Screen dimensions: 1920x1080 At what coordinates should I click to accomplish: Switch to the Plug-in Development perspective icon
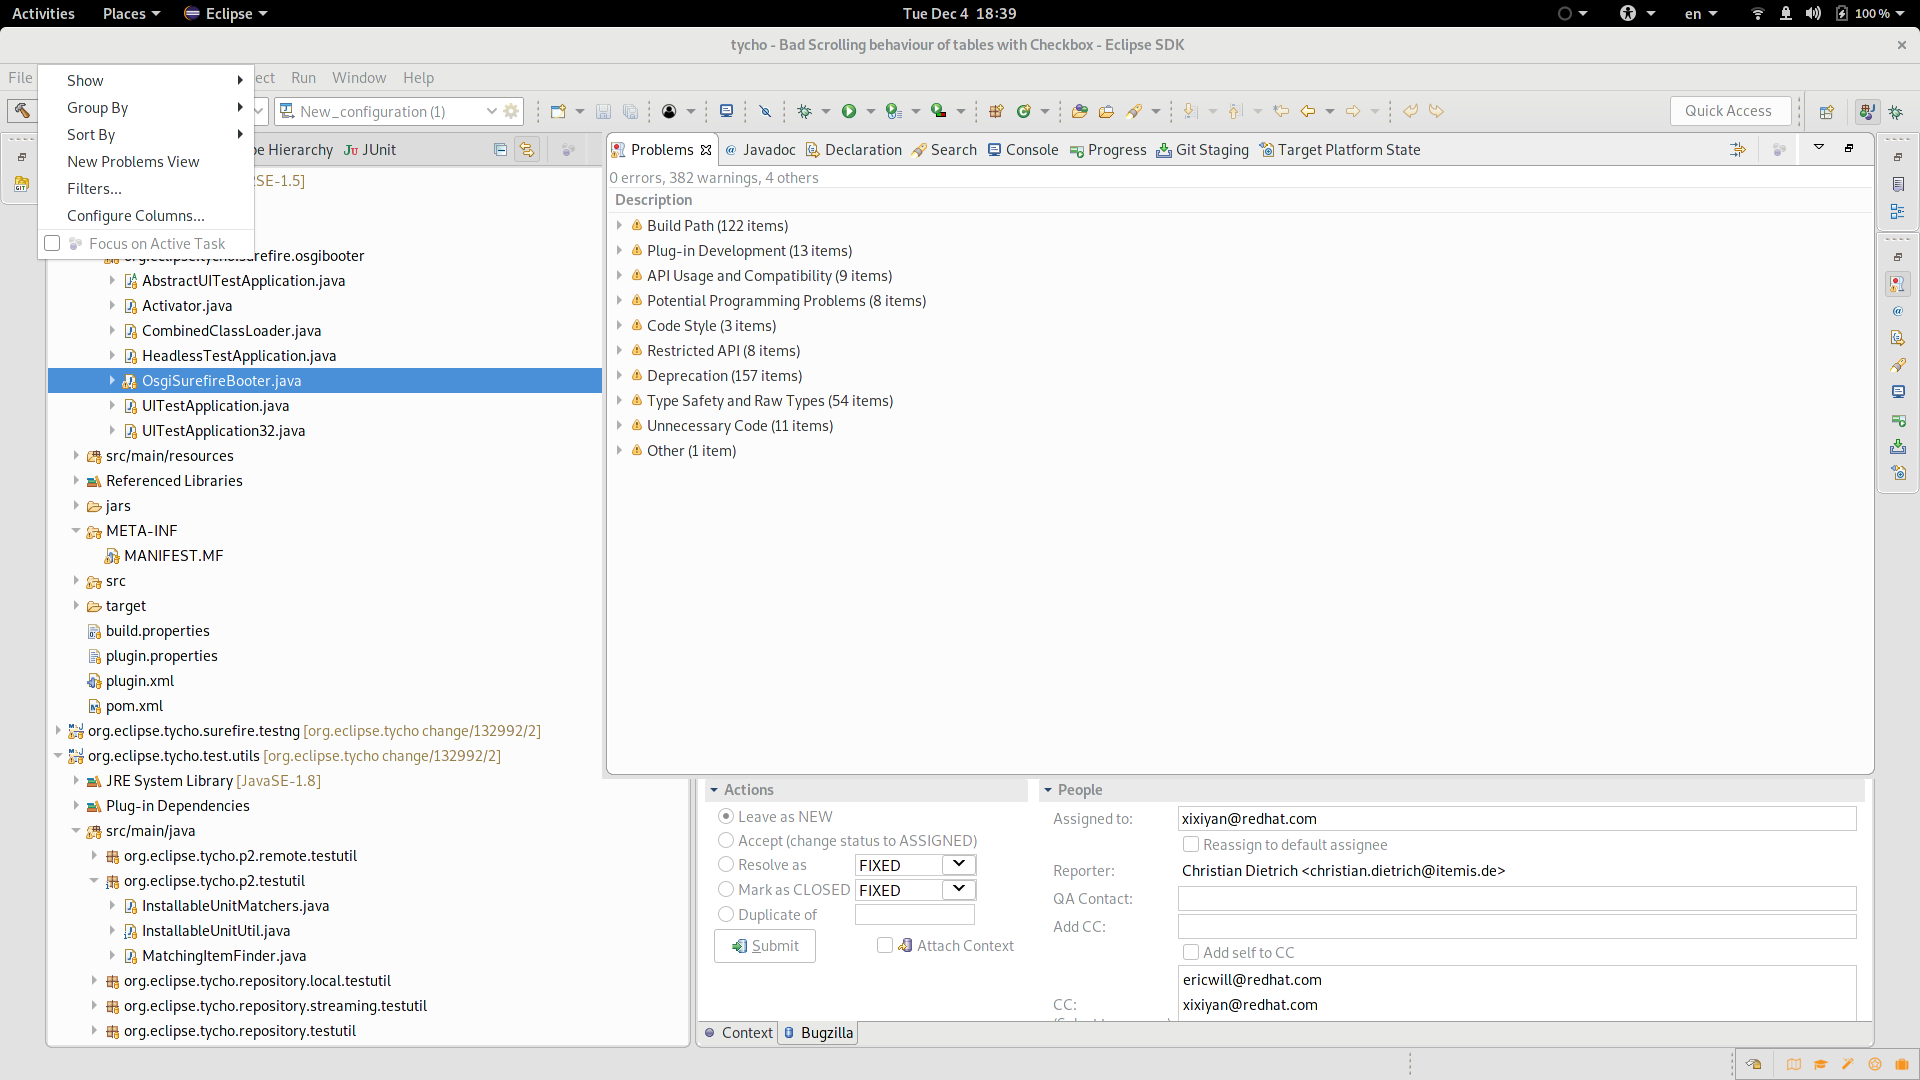[1867, 111]
